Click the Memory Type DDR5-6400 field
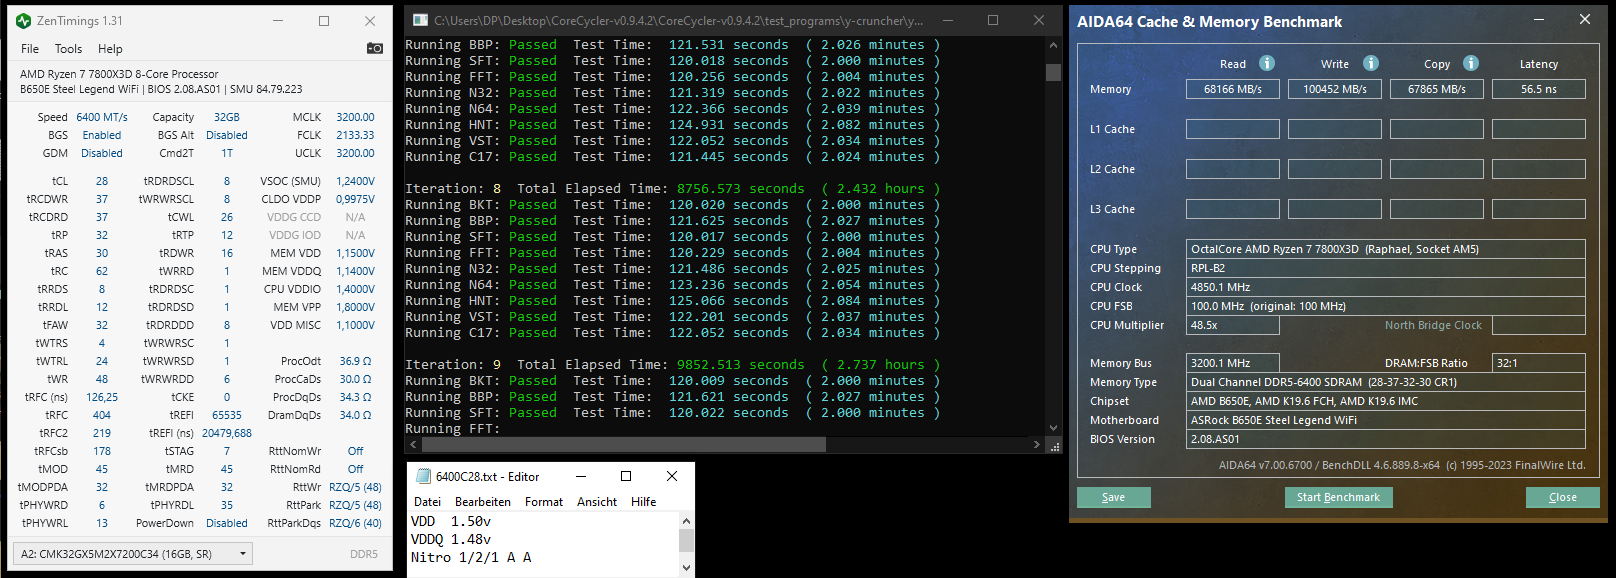 (1385, 382)
